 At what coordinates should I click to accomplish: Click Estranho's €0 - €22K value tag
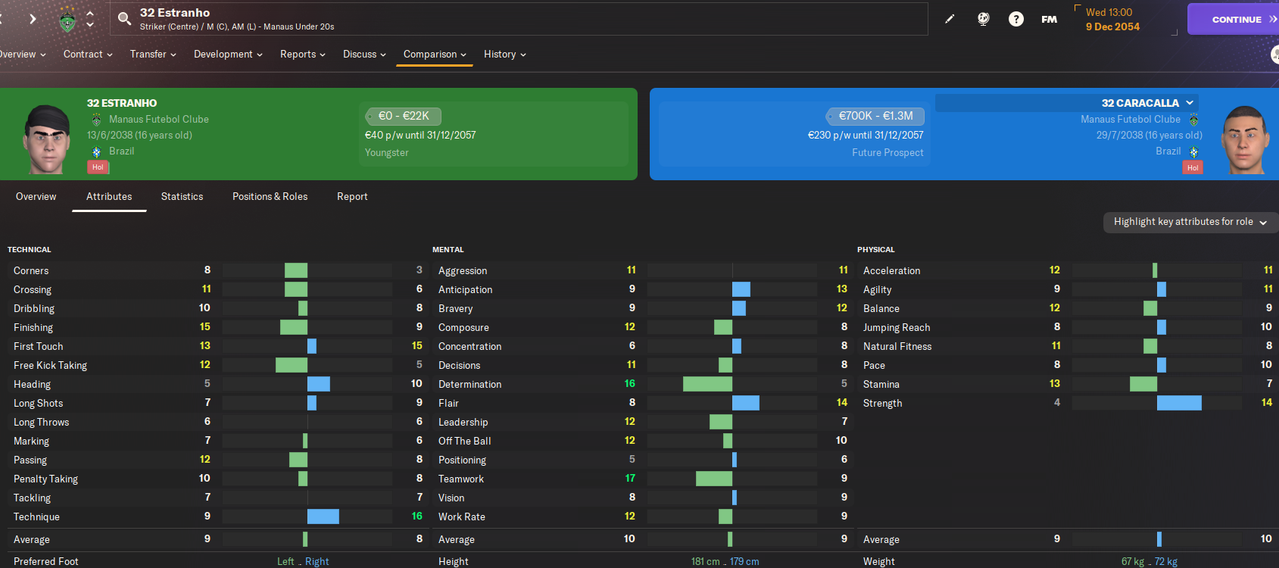403,116
